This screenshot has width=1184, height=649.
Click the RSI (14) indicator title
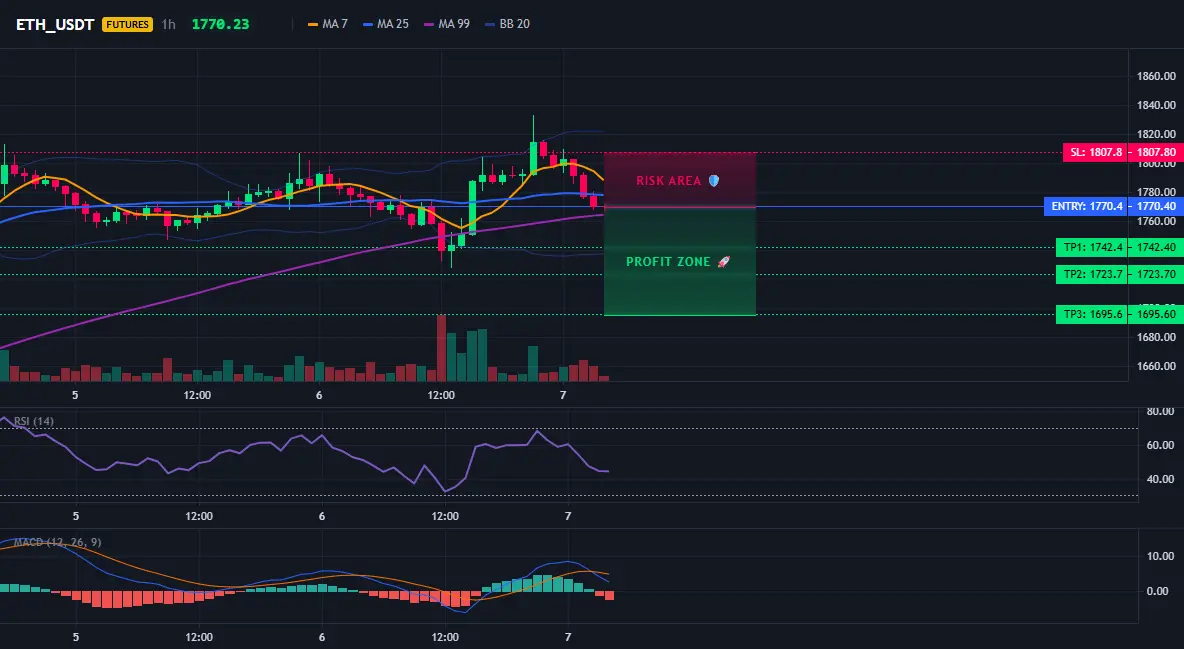(x=34, y=421)
